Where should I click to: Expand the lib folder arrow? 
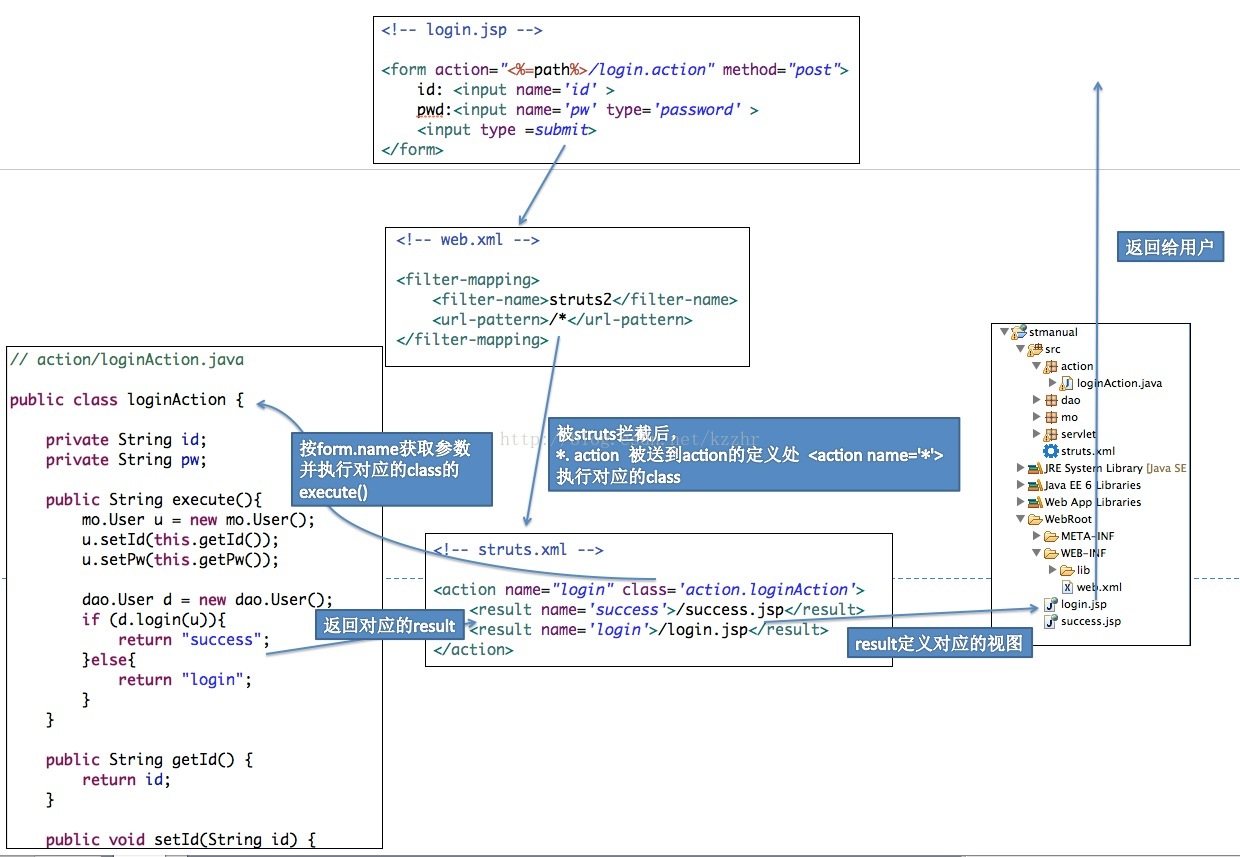click(1052, 569)
